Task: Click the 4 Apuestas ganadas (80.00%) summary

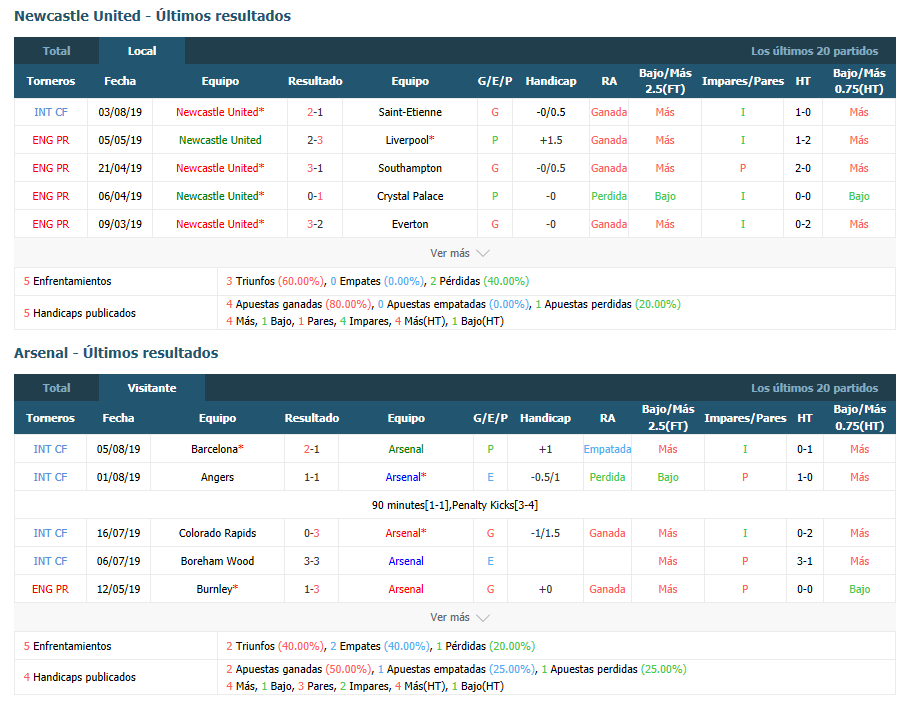Action: coord(299,304)
